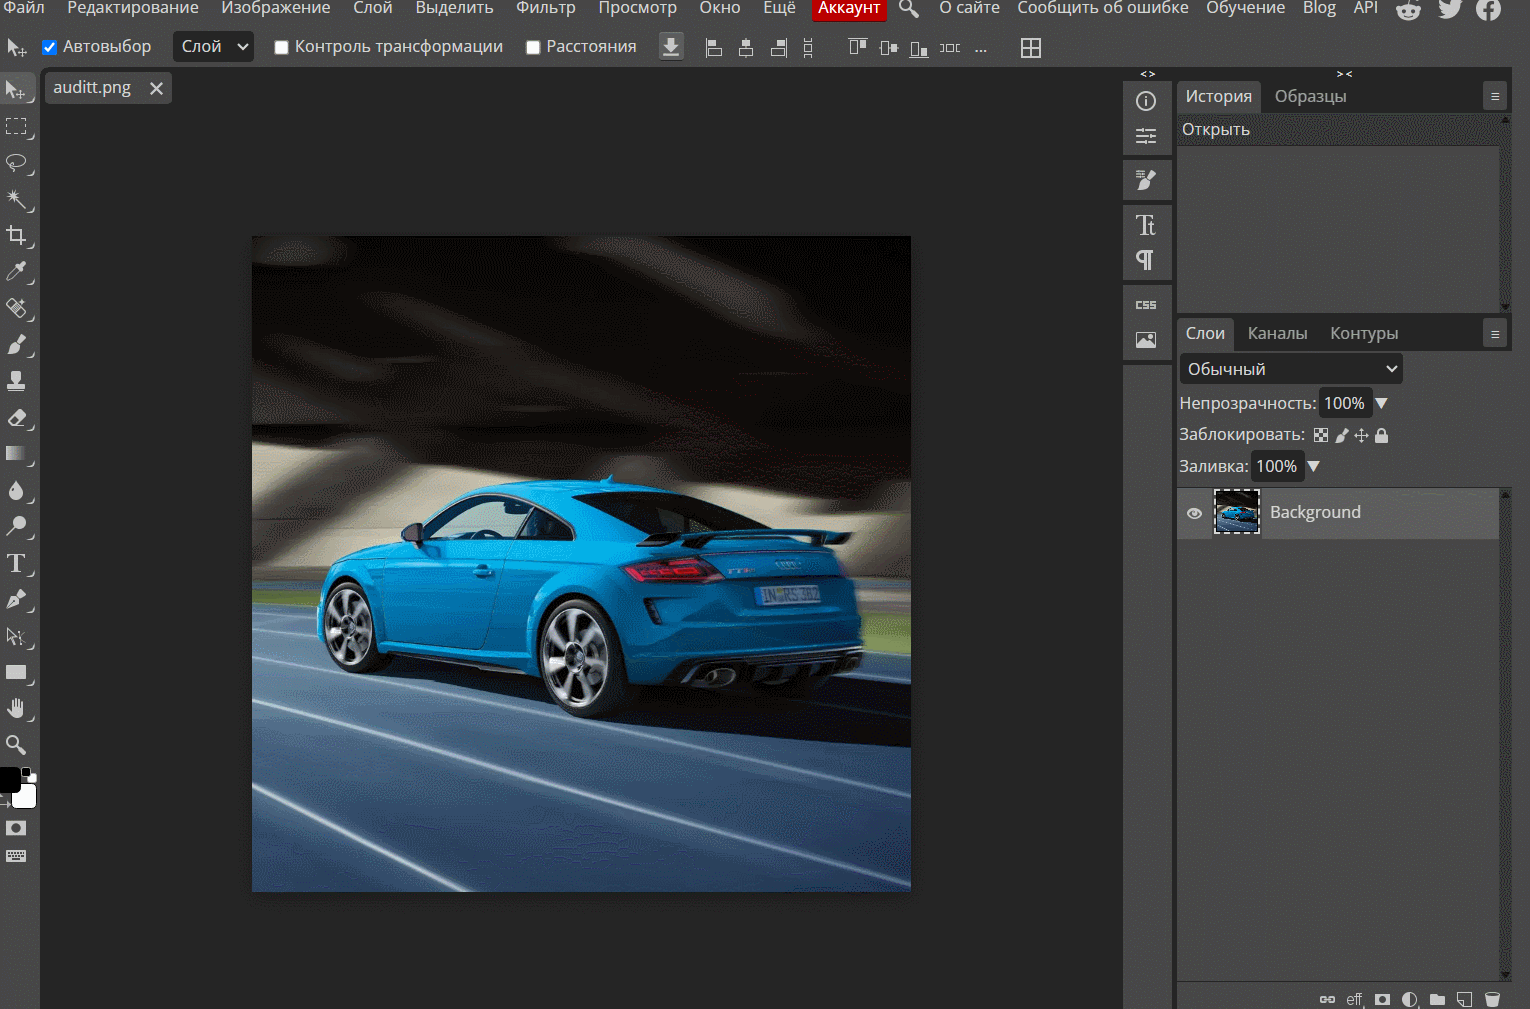Select the Eraser tool

pyautogui.click(x=16, y=418)
